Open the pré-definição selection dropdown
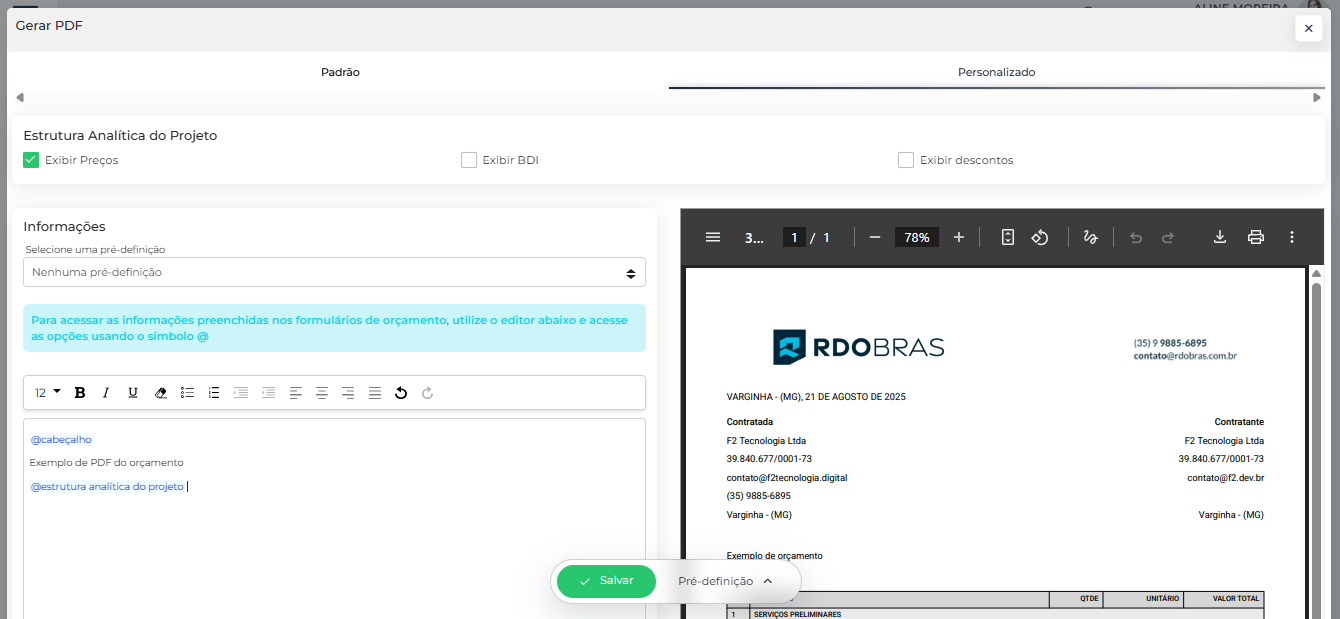 (x=334, y=272)
